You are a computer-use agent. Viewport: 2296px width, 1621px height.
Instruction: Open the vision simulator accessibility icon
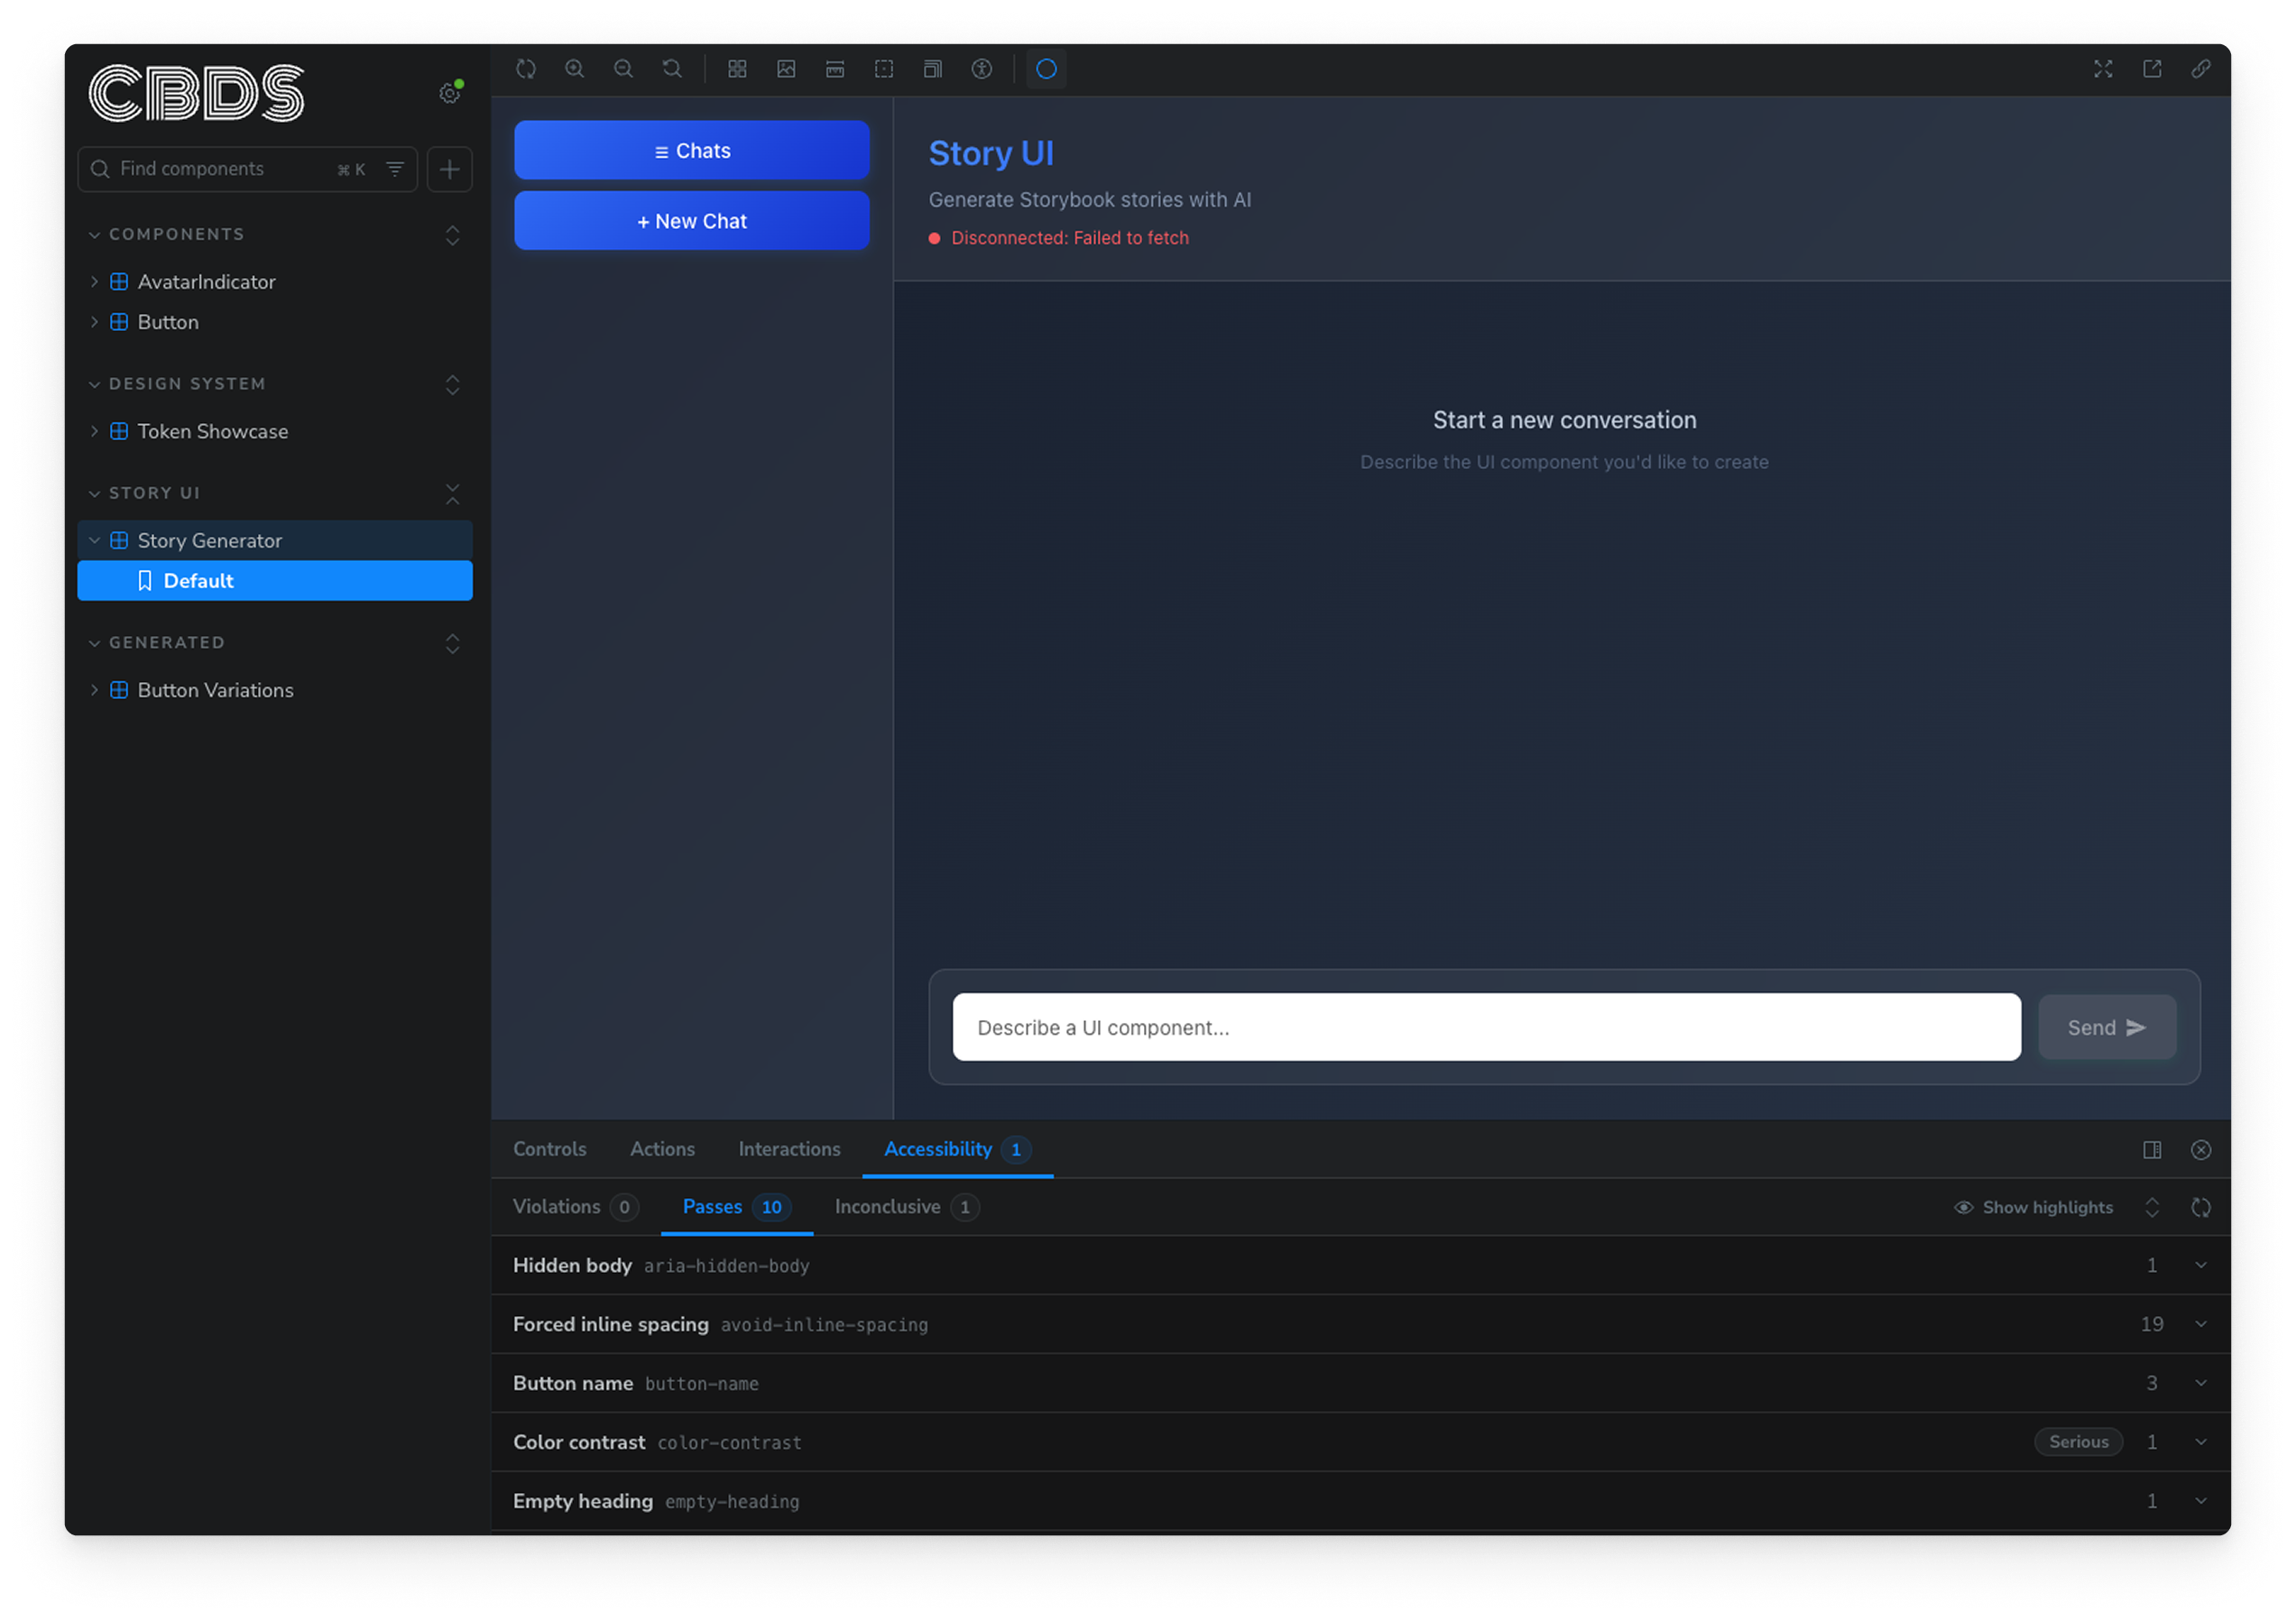click(x=981, y=69)
